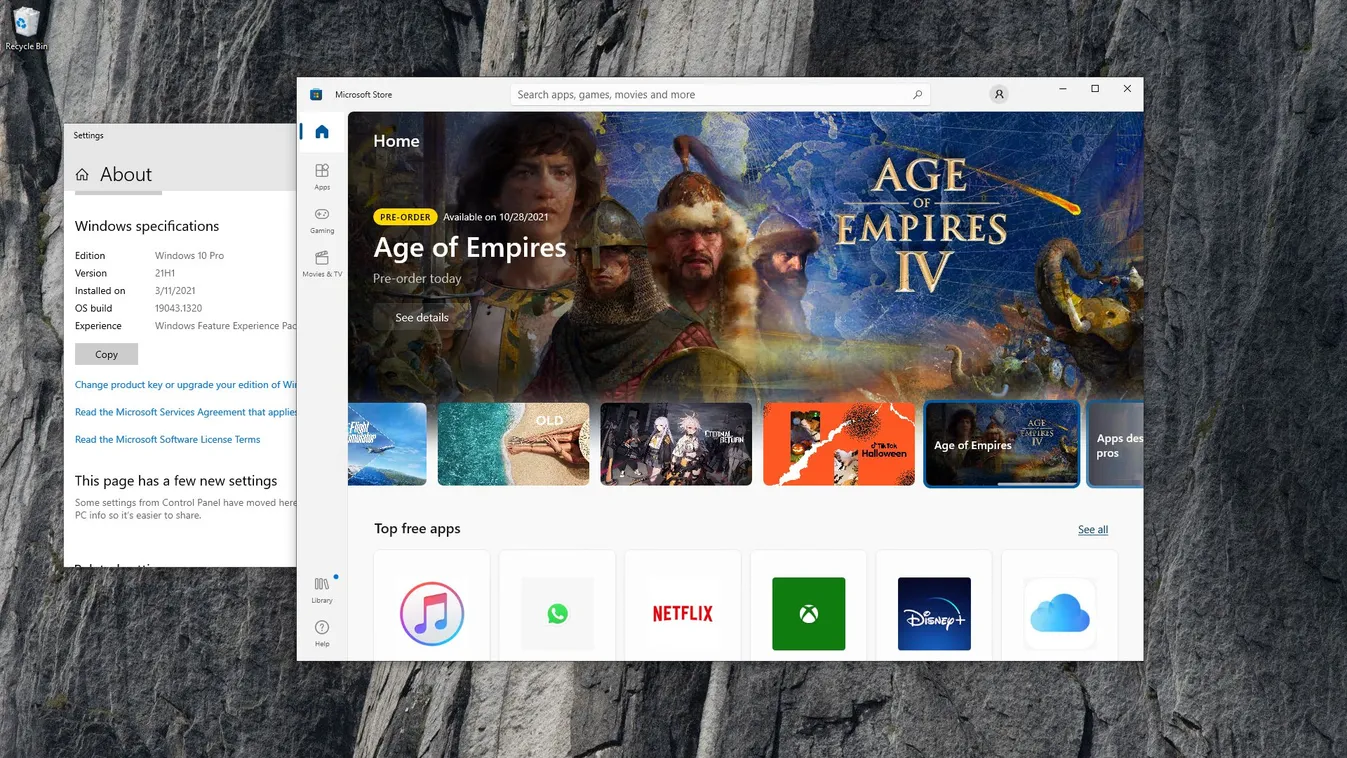Image resolution: width=1347 pixels, height=758 pixels.
Task: Open Apps section in Store sidebar
Action: 322,177
